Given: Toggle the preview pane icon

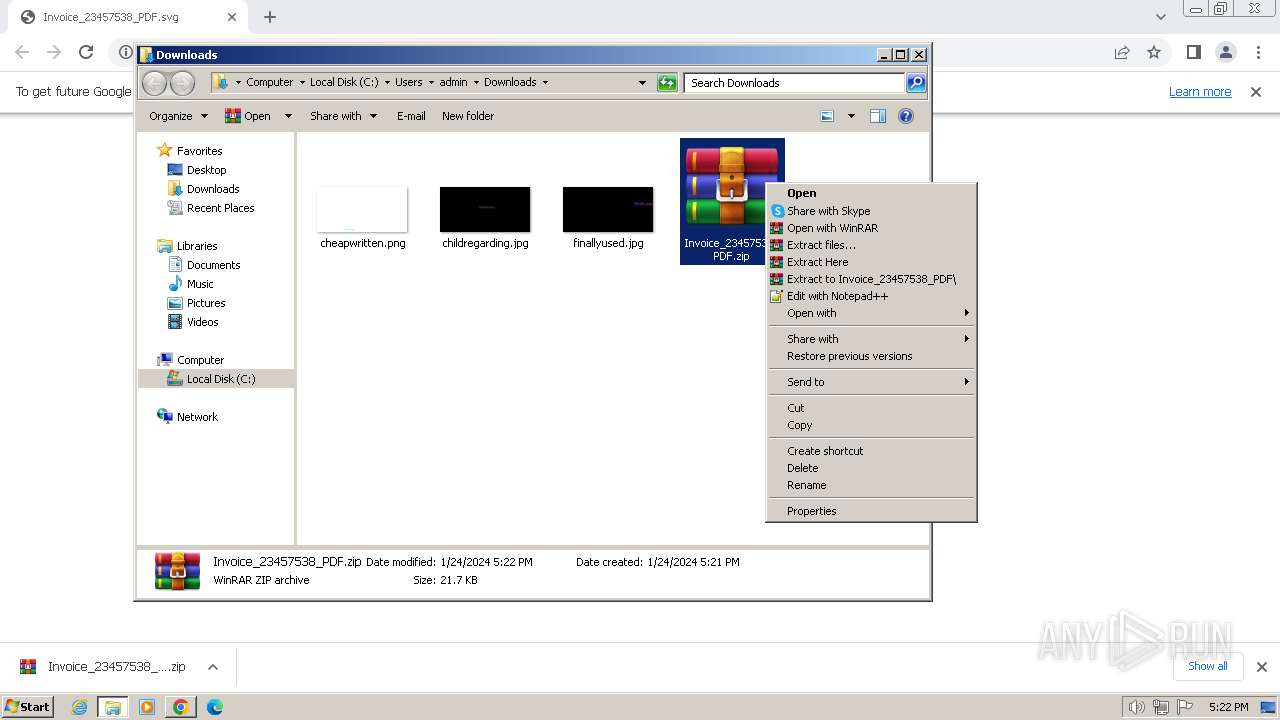Looking at the screenshot, I should click(x=878, y=116).
